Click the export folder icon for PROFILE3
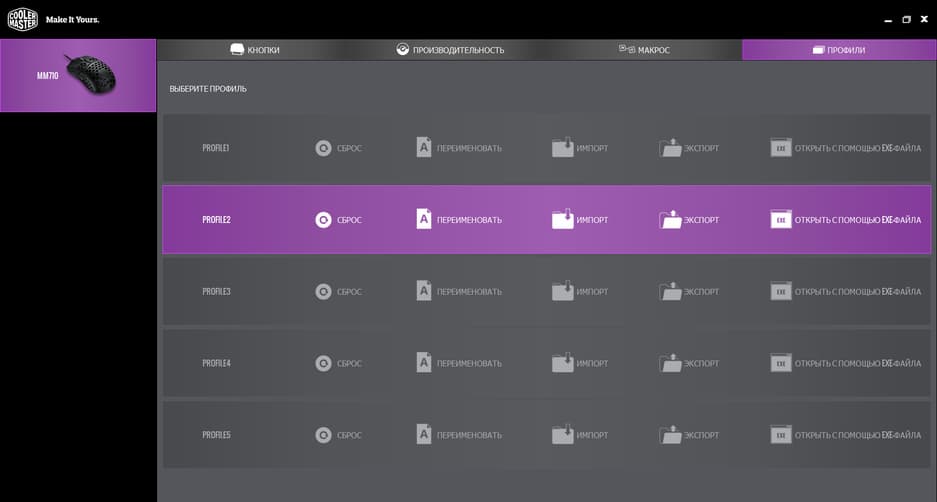The height and width of the screenshot is (502, 937). [670, 290]
